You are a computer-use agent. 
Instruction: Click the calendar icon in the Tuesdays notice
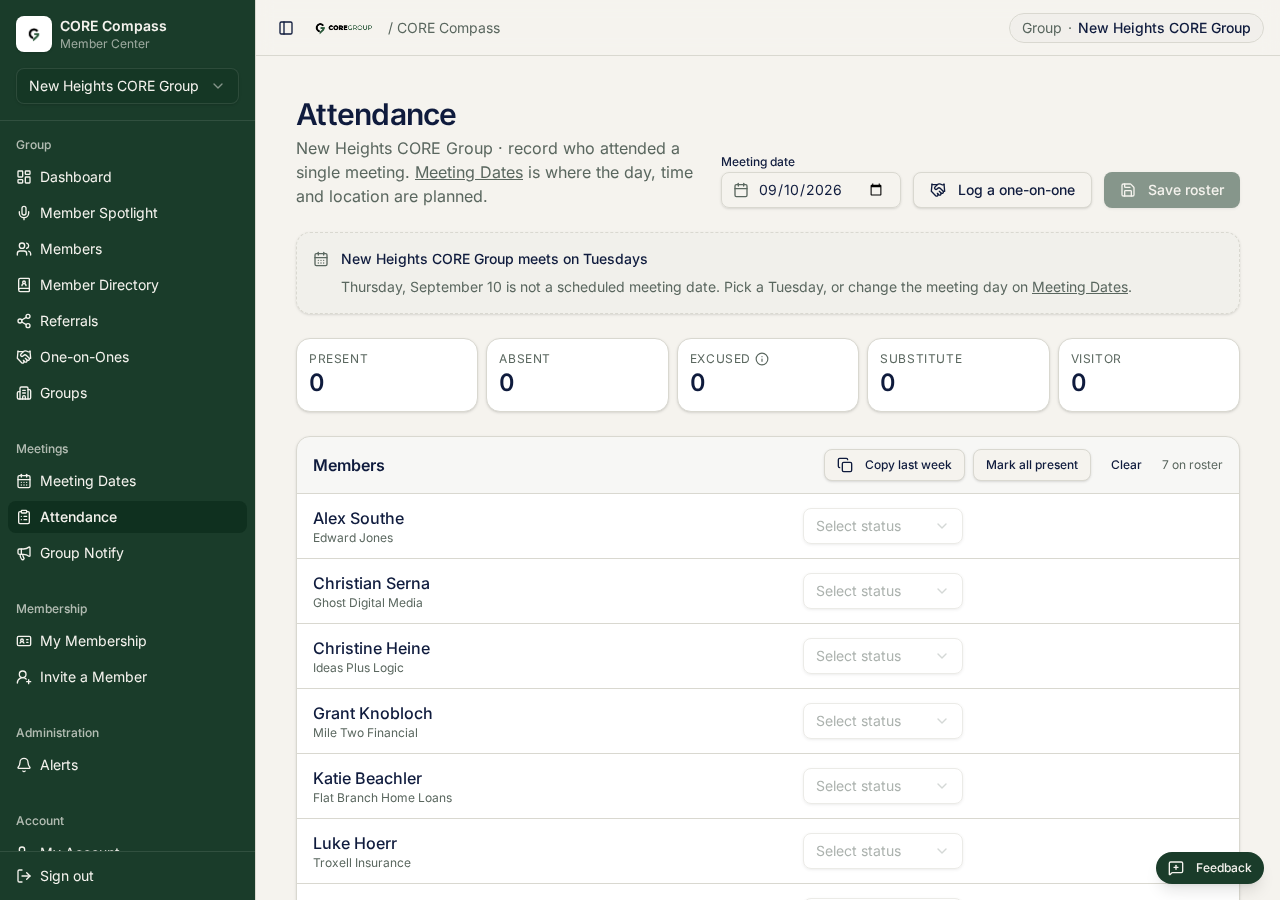click(x=321, y=259)
